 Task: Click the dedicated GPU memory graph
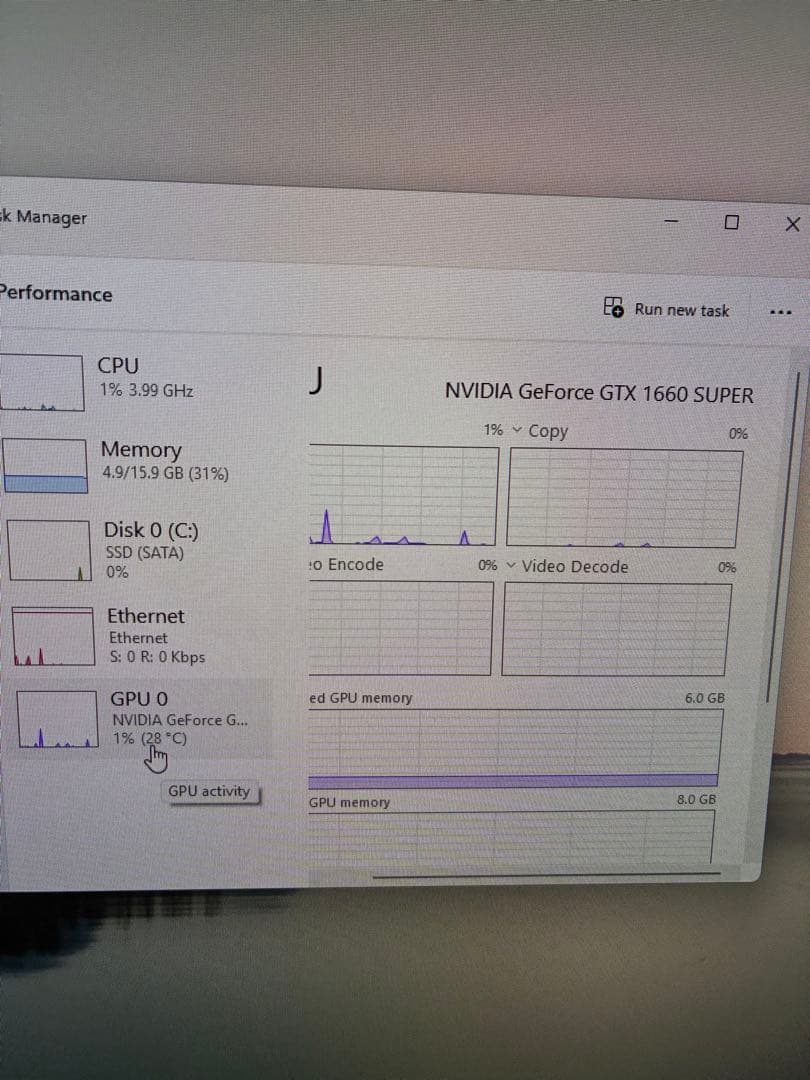(515, 748)
